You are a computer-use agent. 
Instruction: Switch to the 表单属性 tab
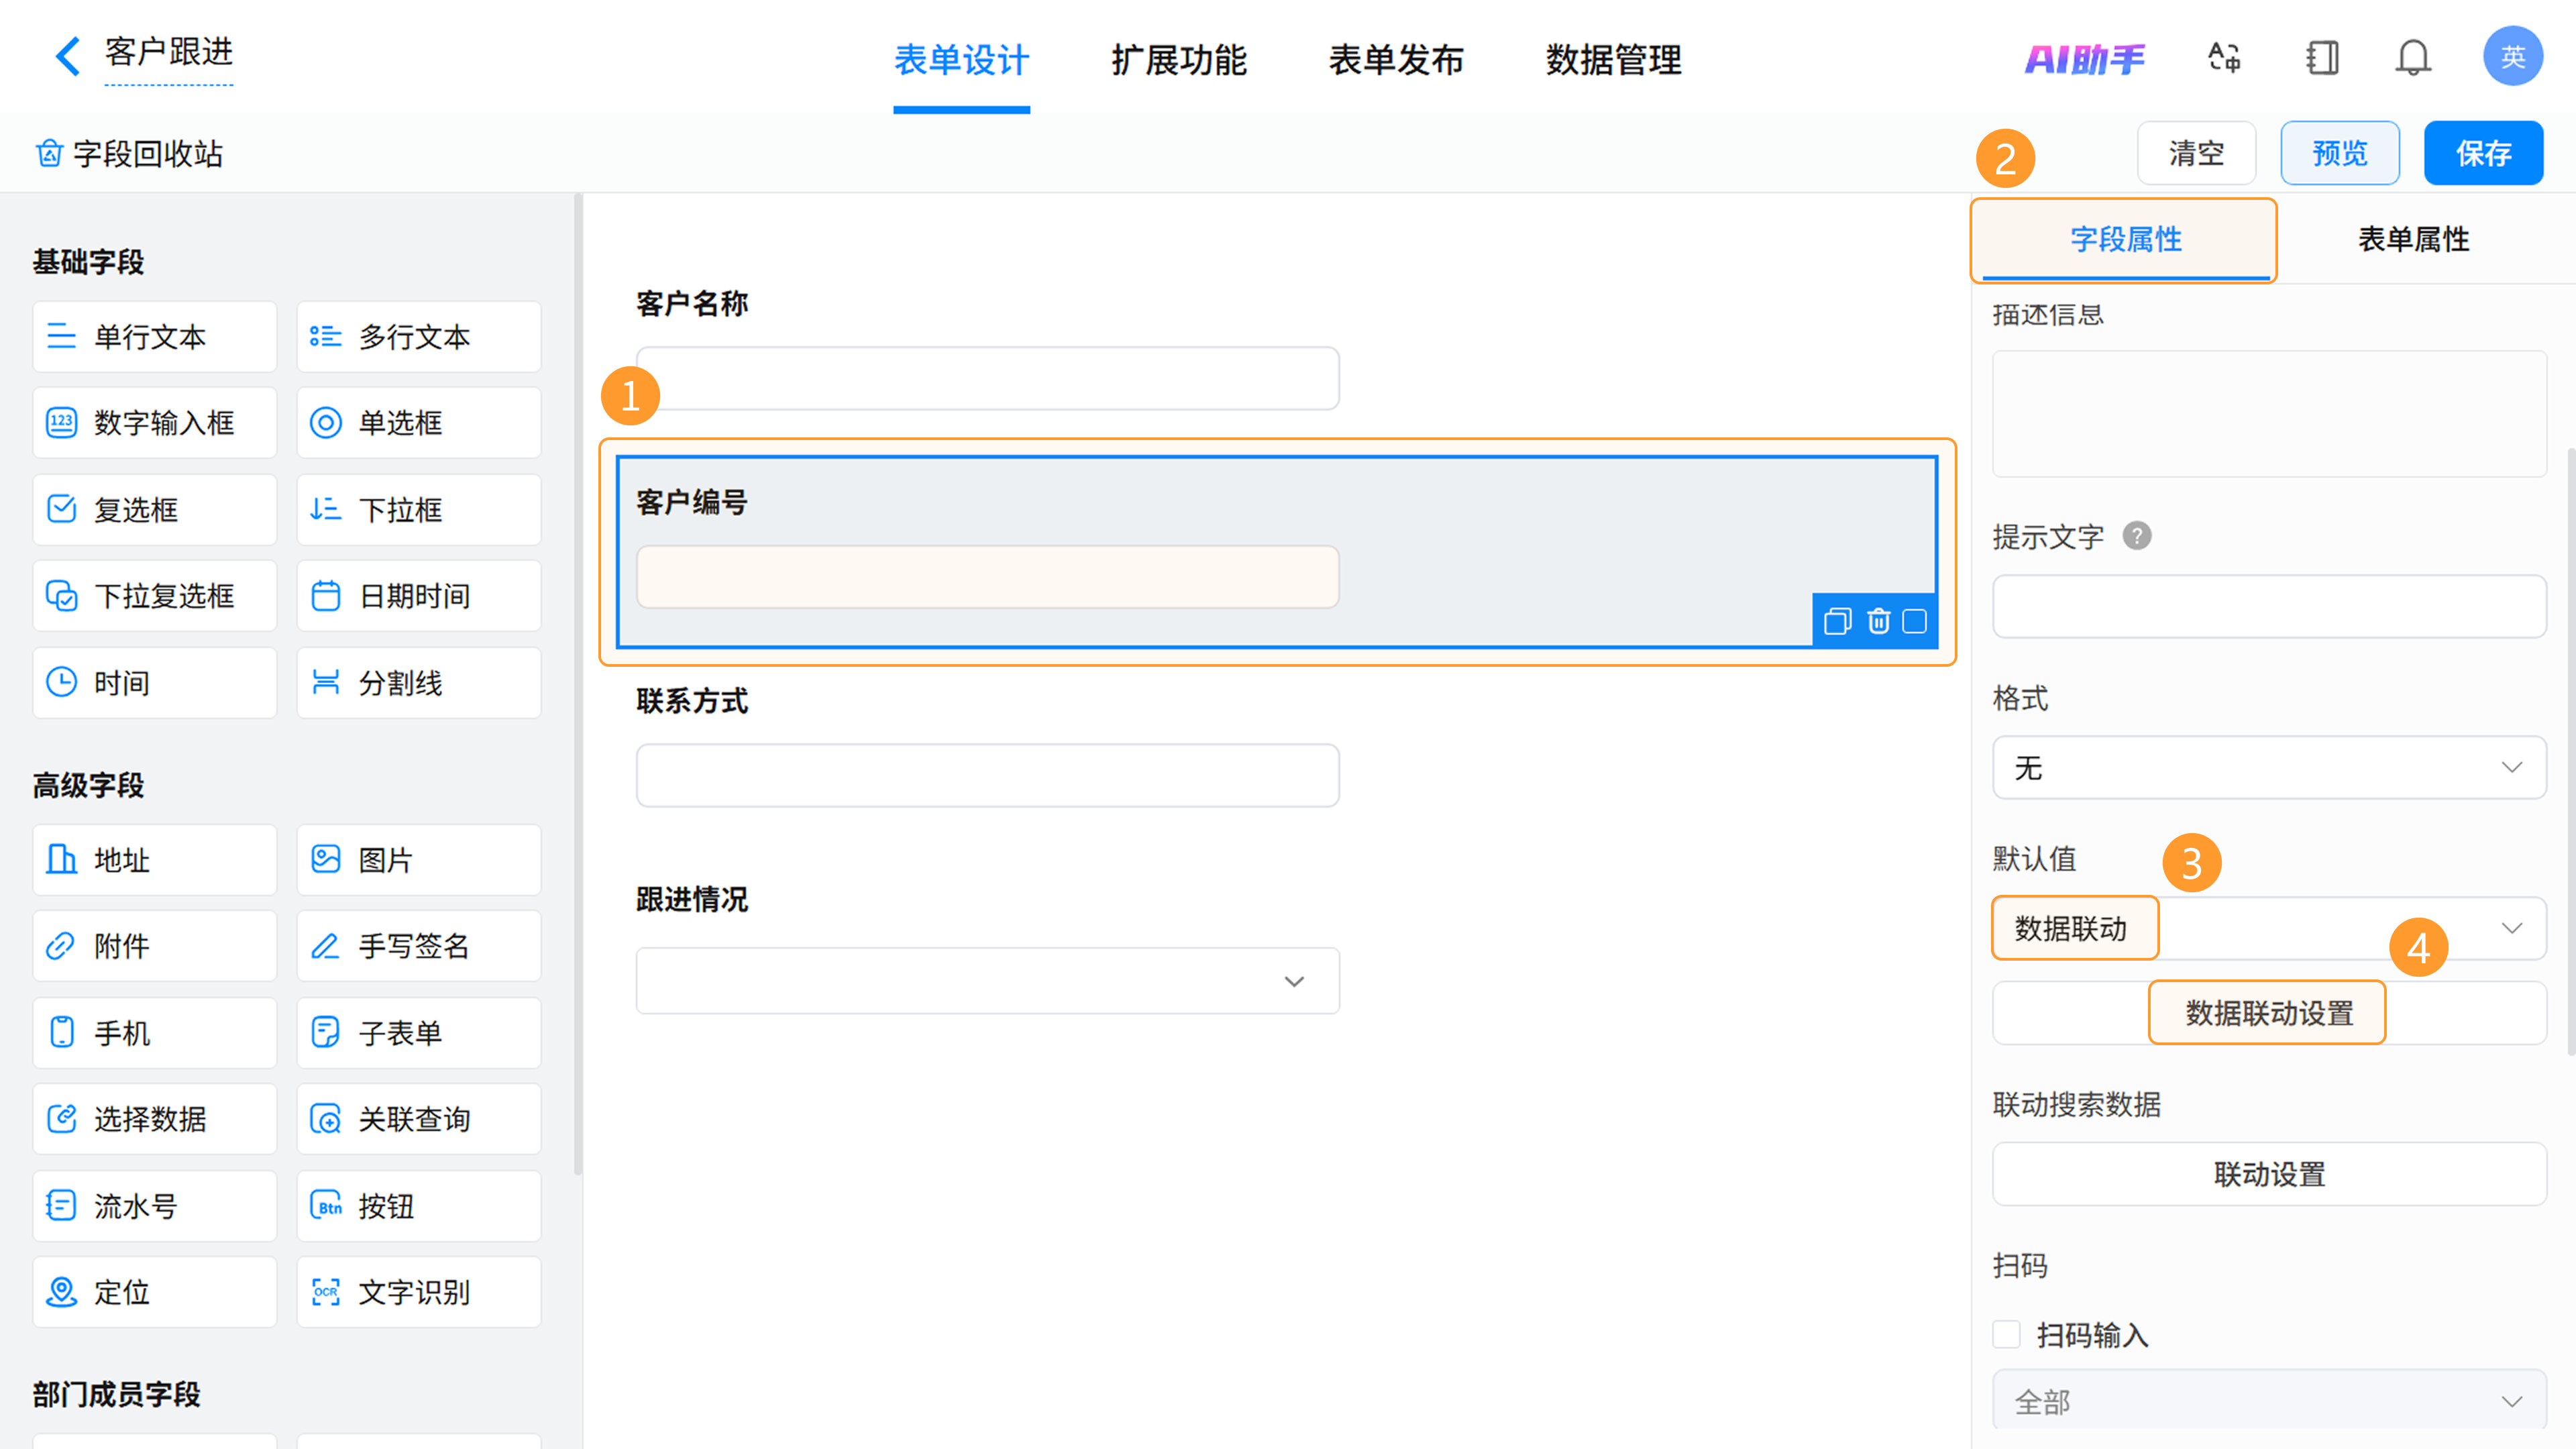click(x=2413, y=240)
